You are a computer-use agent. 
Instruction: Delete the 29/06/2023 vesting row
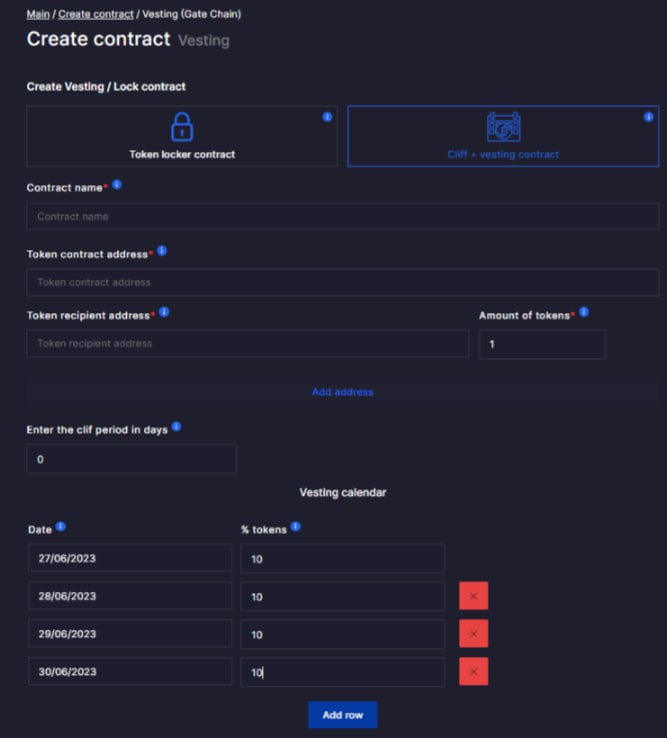click(x=474, y=634)
